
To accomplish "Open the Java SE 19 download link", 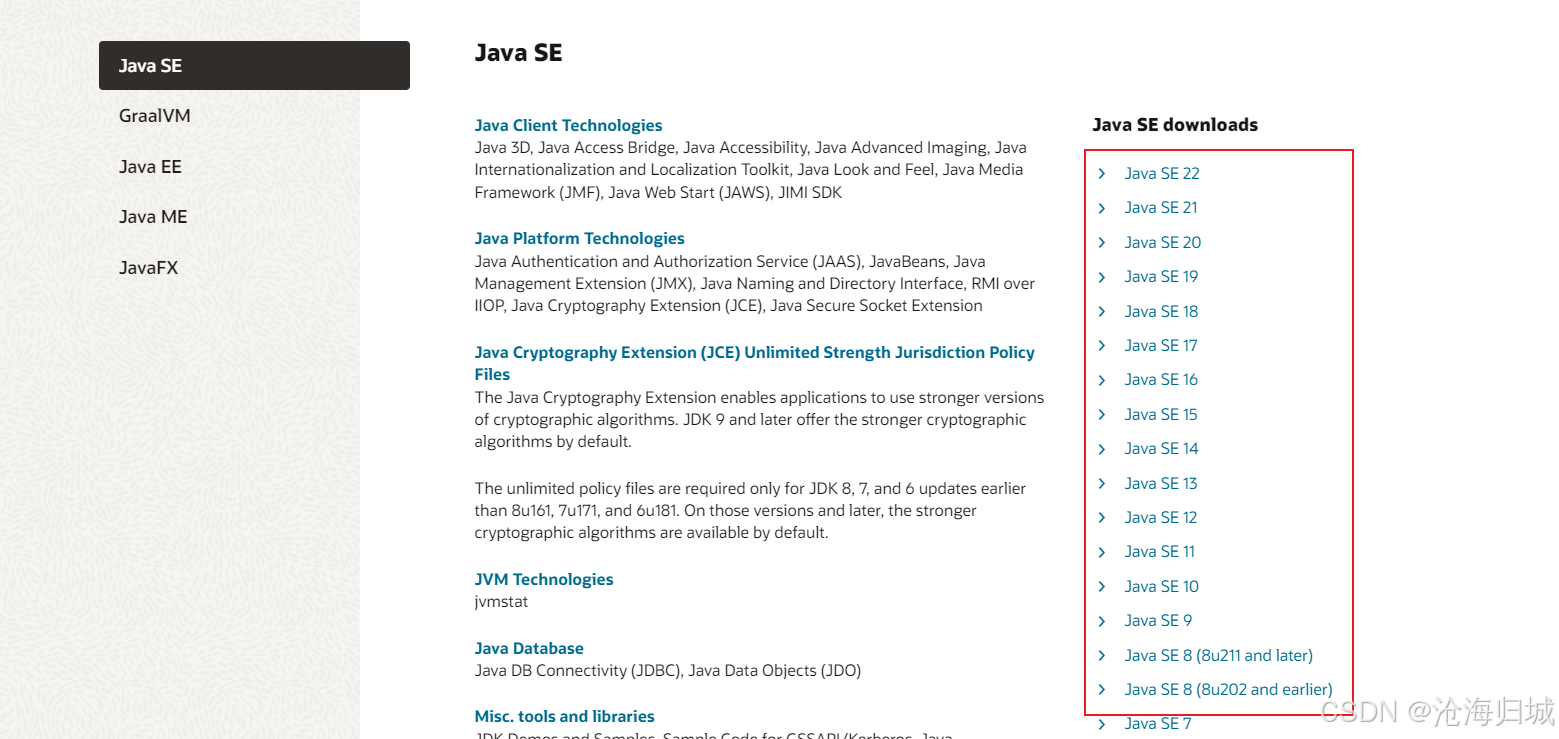I will pyautogui.click(x=1160, y=277).
